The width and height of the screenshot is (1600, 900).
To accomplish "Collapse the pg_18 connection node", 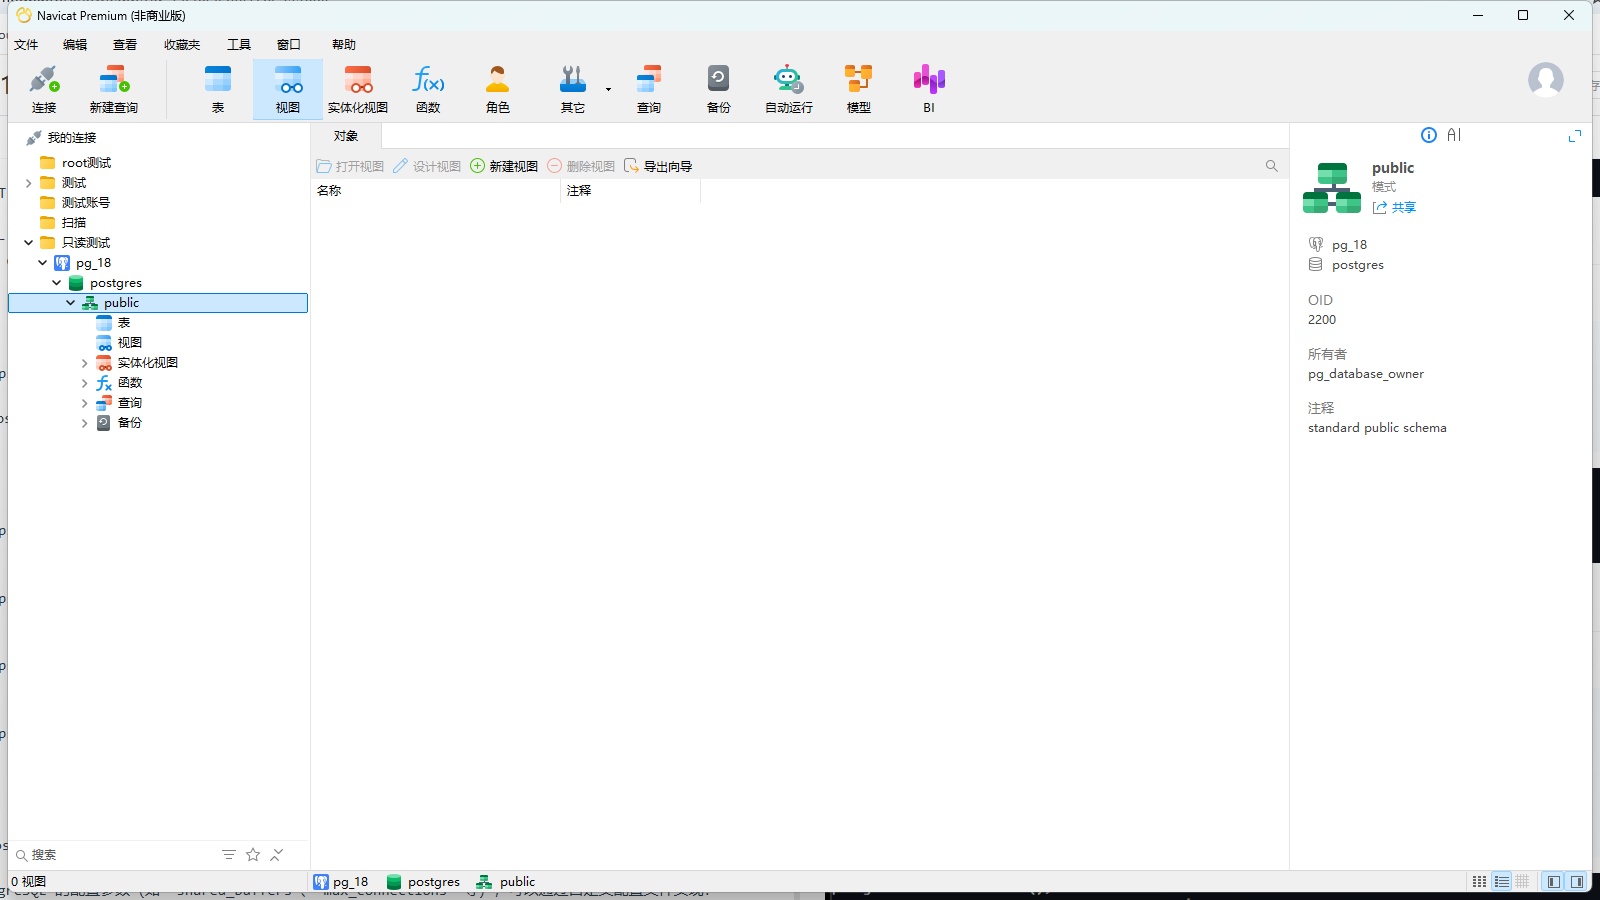I will tap(43, 263).
